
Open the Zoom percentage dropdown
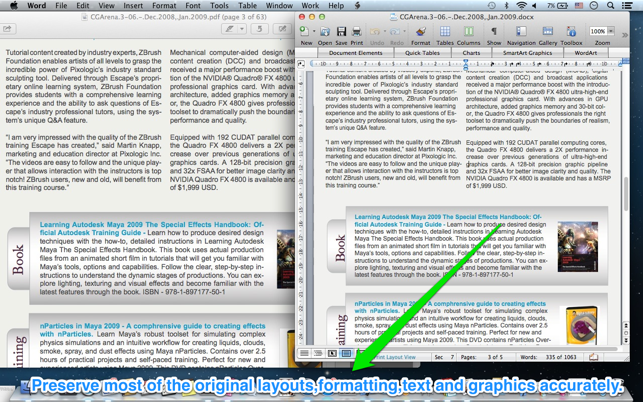click(611, 31)
